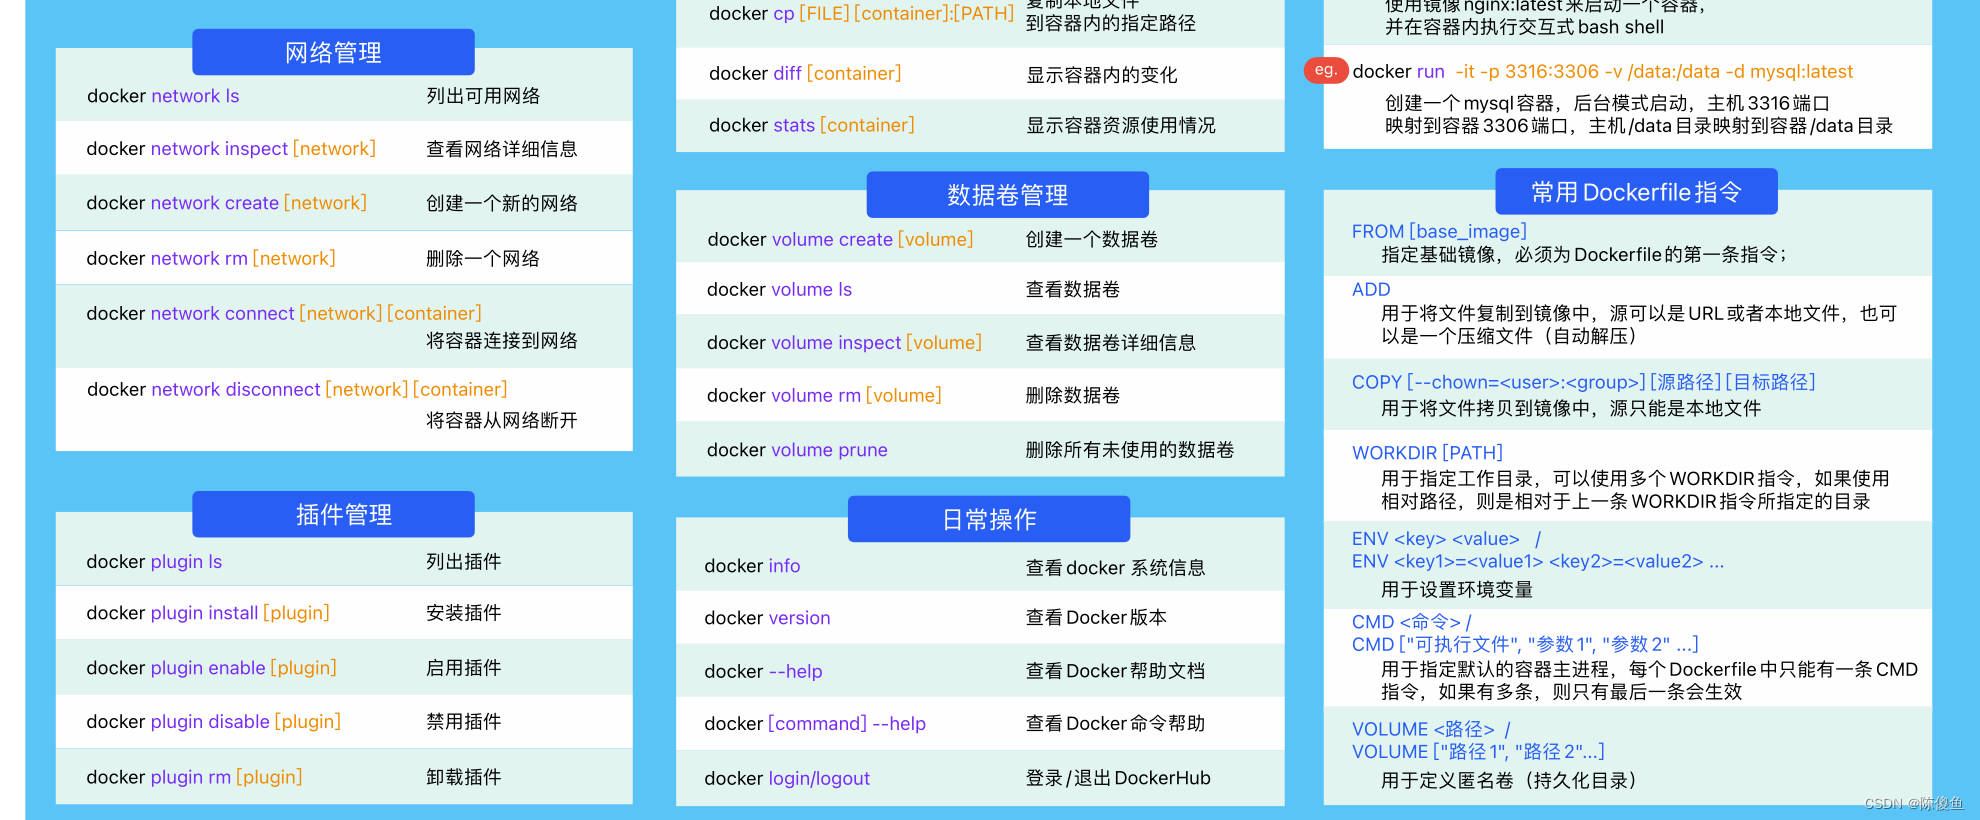
Task: Click 用于定义匿名卷 description
Action: click(x=1509, y=781)
